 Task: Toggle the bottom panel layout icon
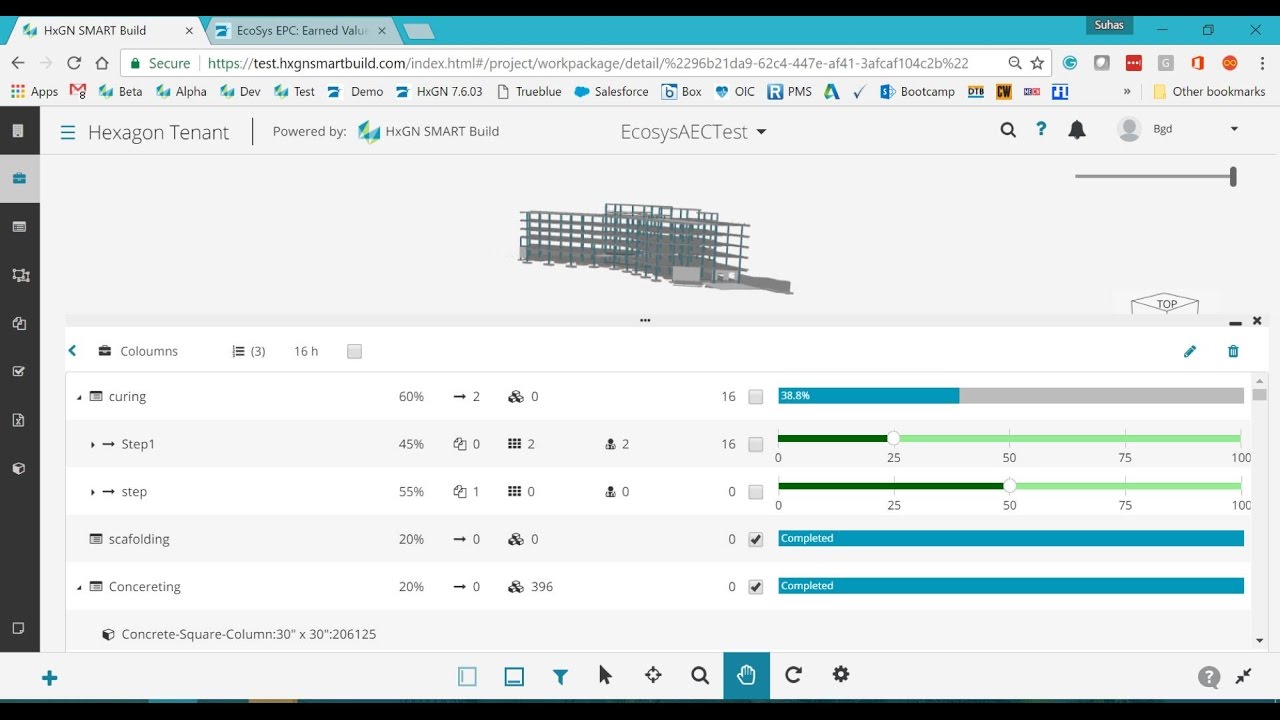pos(514,676)
